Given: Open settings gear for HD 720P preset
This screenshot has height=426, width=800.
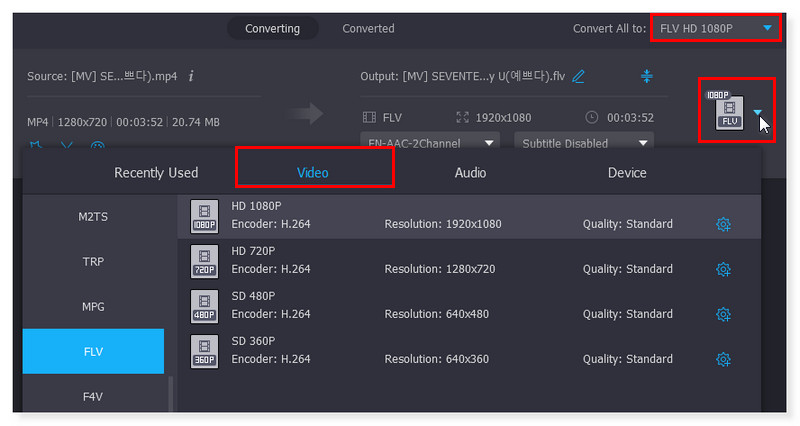Looking at the screenshot, I should coord(724,269).
